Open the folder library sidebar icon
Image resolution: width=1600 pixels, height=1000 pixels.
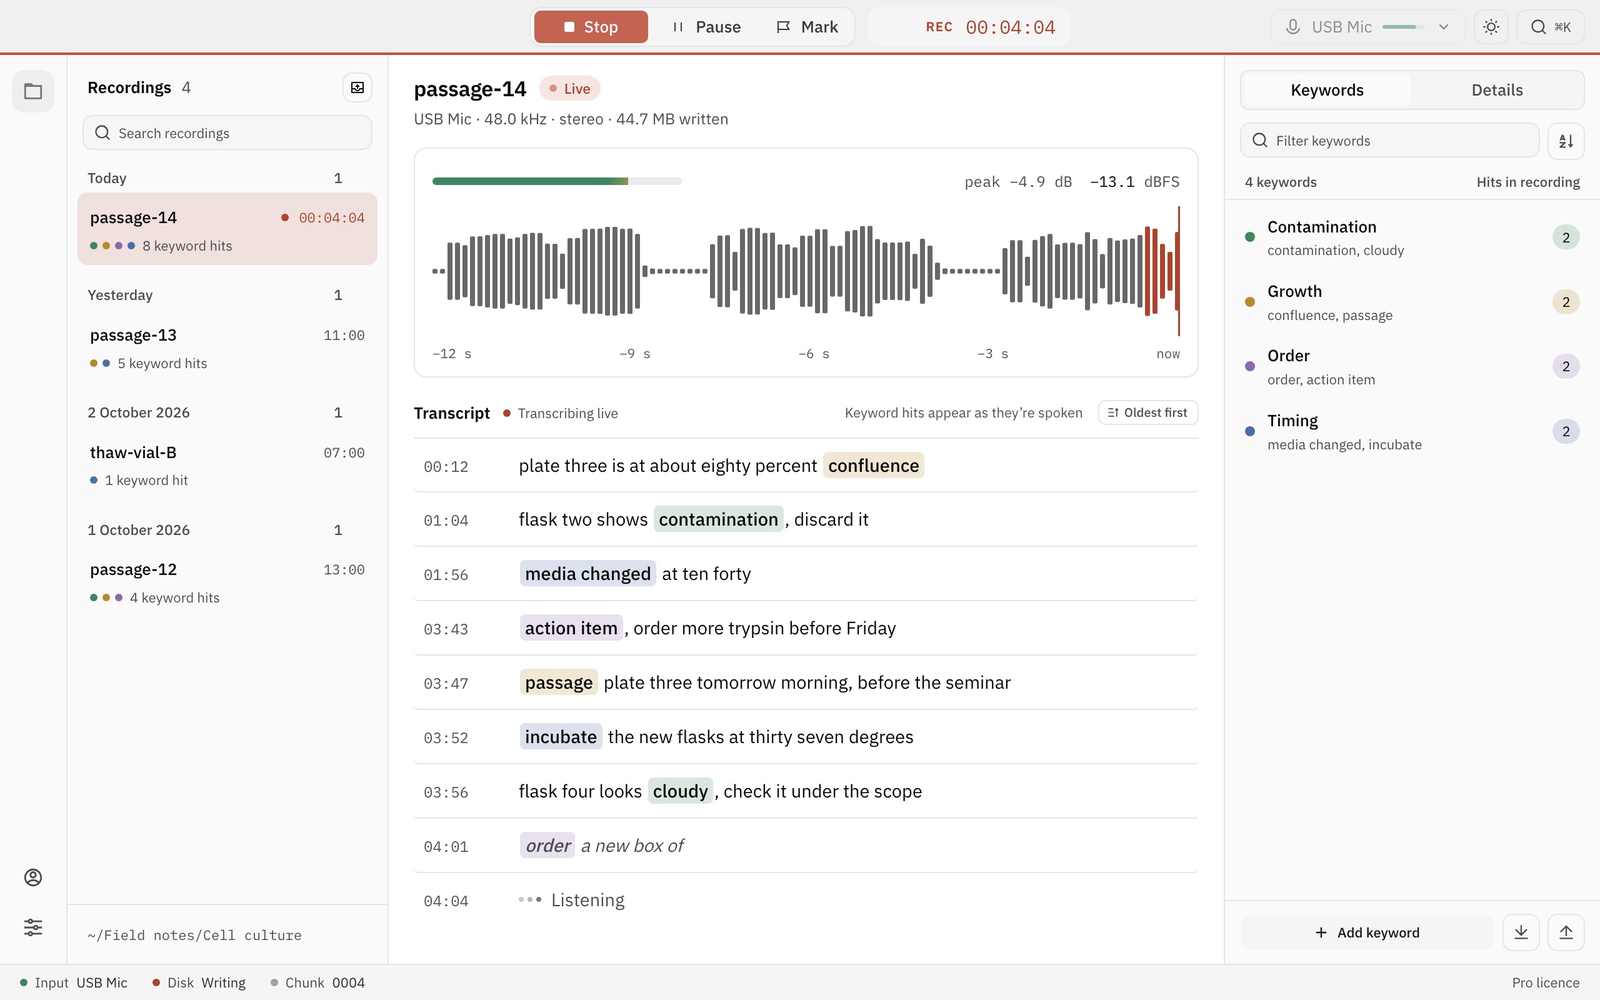coord(33,92)
